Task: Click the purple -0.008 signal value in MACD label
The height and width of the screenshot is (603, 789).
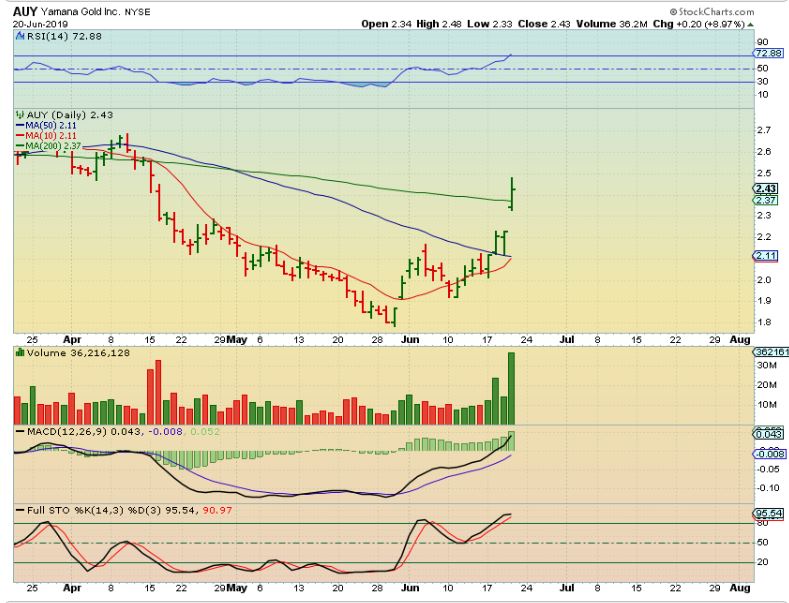Action: coord(166,431)
